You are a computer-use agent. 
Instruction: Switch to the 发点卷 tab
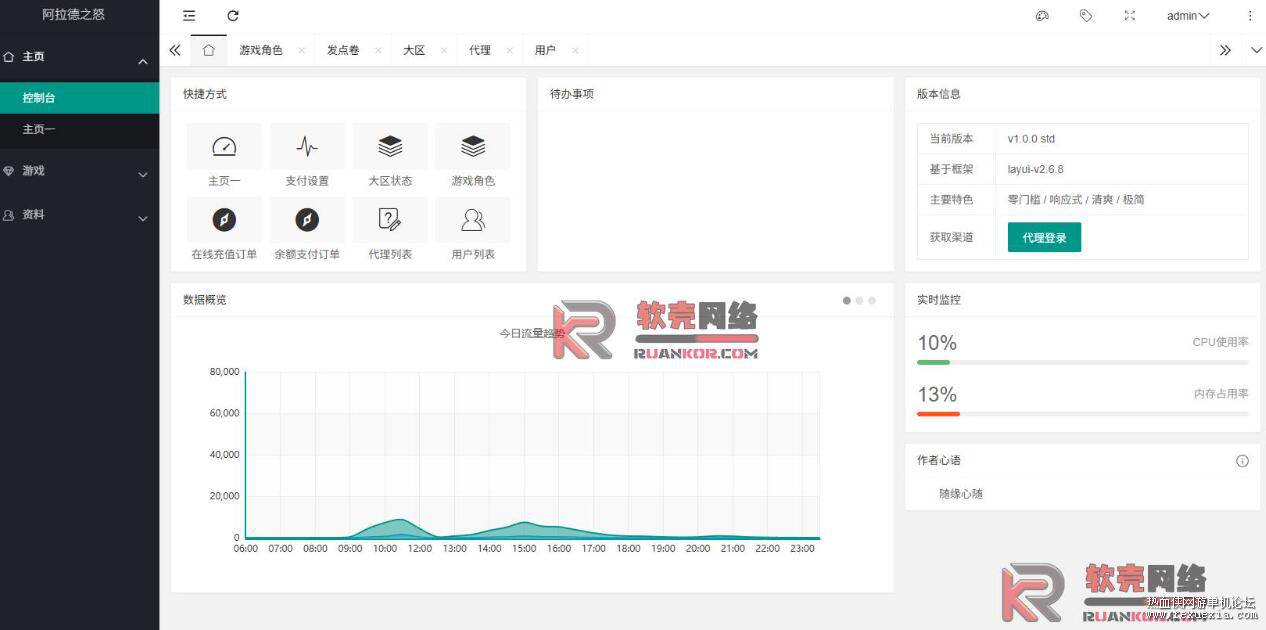click(343, 50)
